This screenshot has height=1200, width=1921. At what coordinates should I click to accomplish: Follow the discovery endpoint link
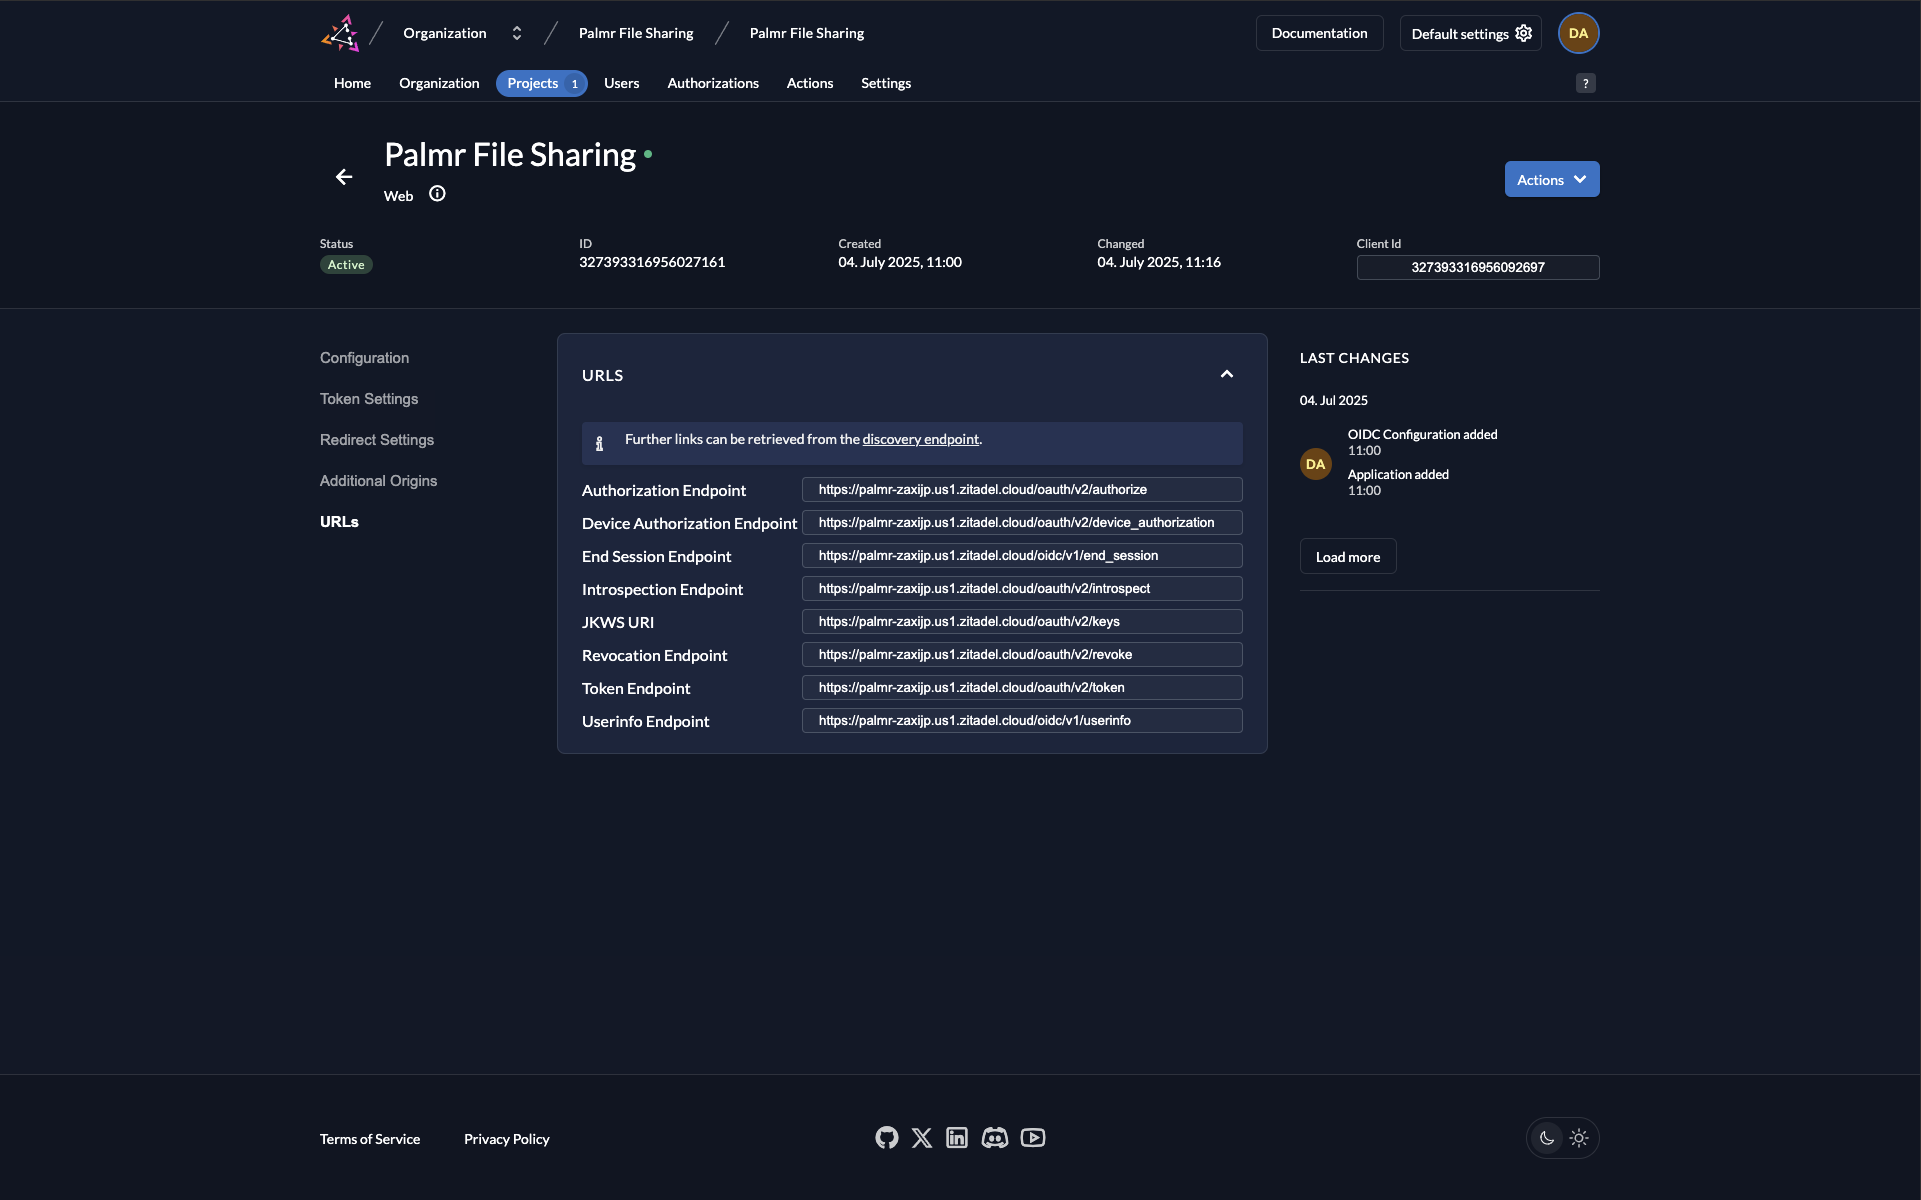(x=920, y=439)
